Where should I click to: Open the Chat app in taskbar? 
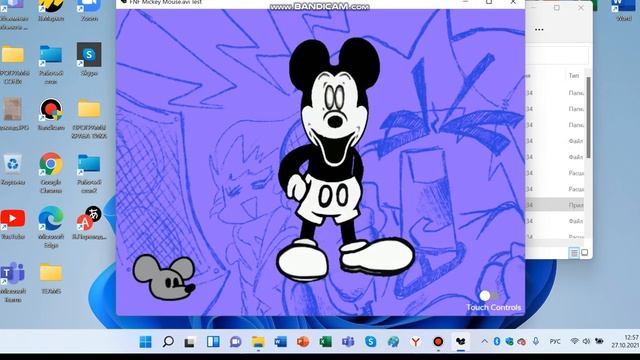(235, 342)
